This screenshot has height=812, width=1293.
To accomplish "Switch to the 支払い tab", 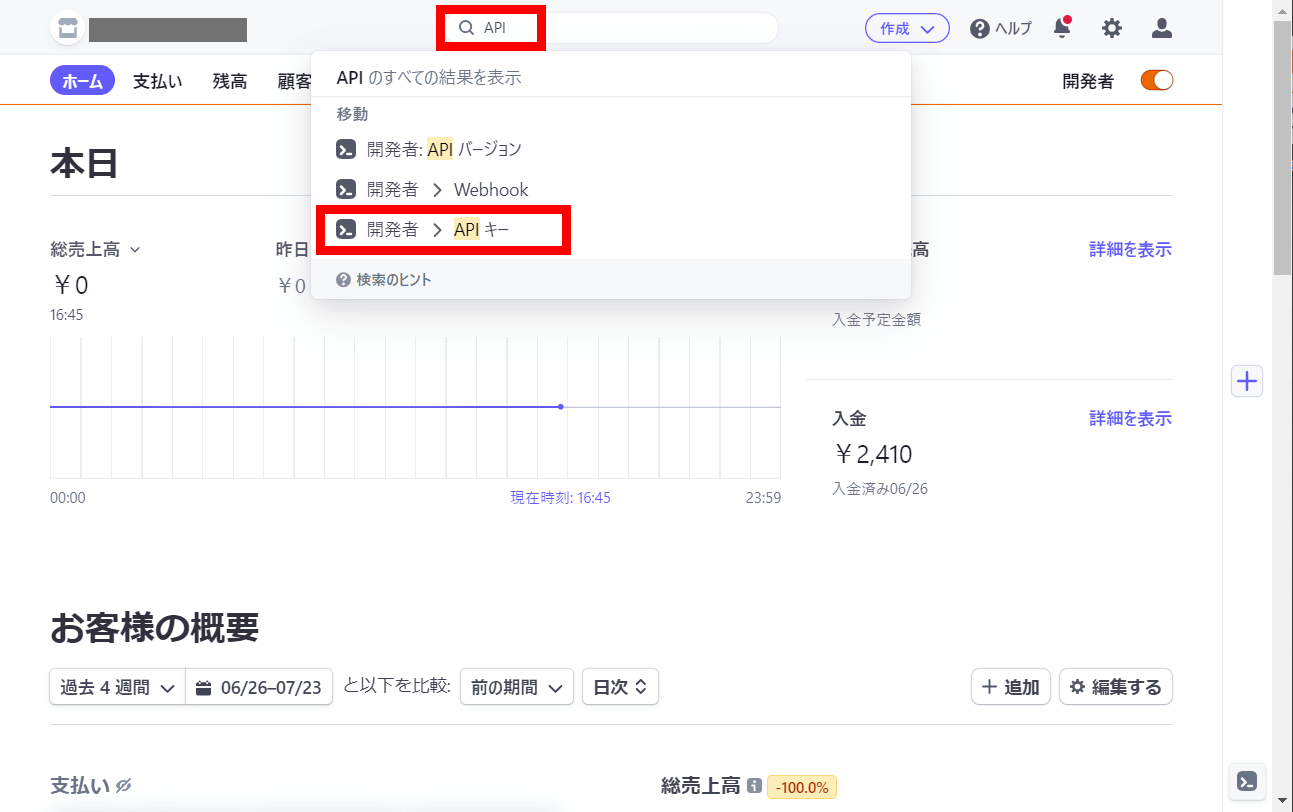I will click(158, 81).
